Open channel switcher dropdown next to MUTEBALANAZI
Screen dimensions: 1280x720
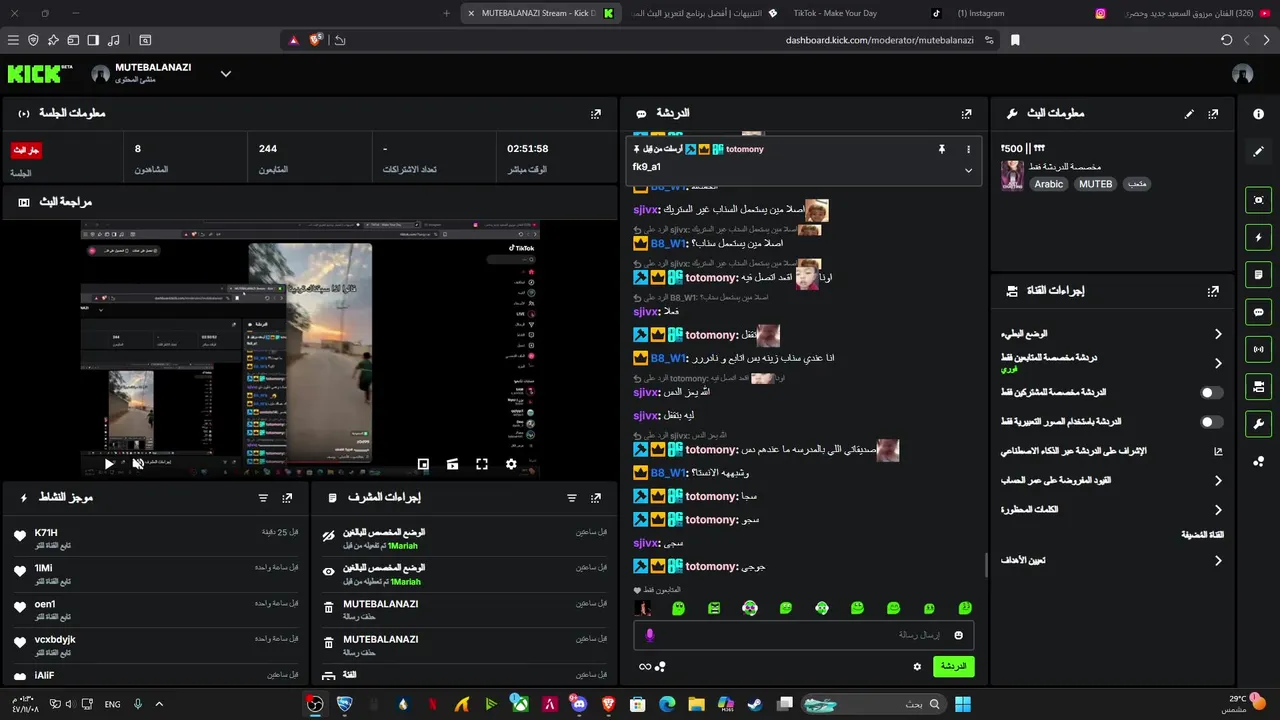(x=226, y=74)
